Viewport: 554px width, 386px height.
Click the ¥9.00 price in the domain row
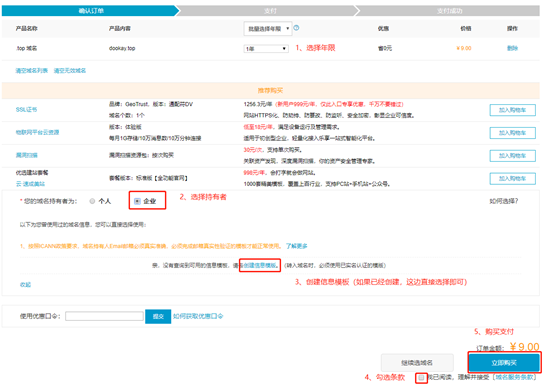click(464, 48)
